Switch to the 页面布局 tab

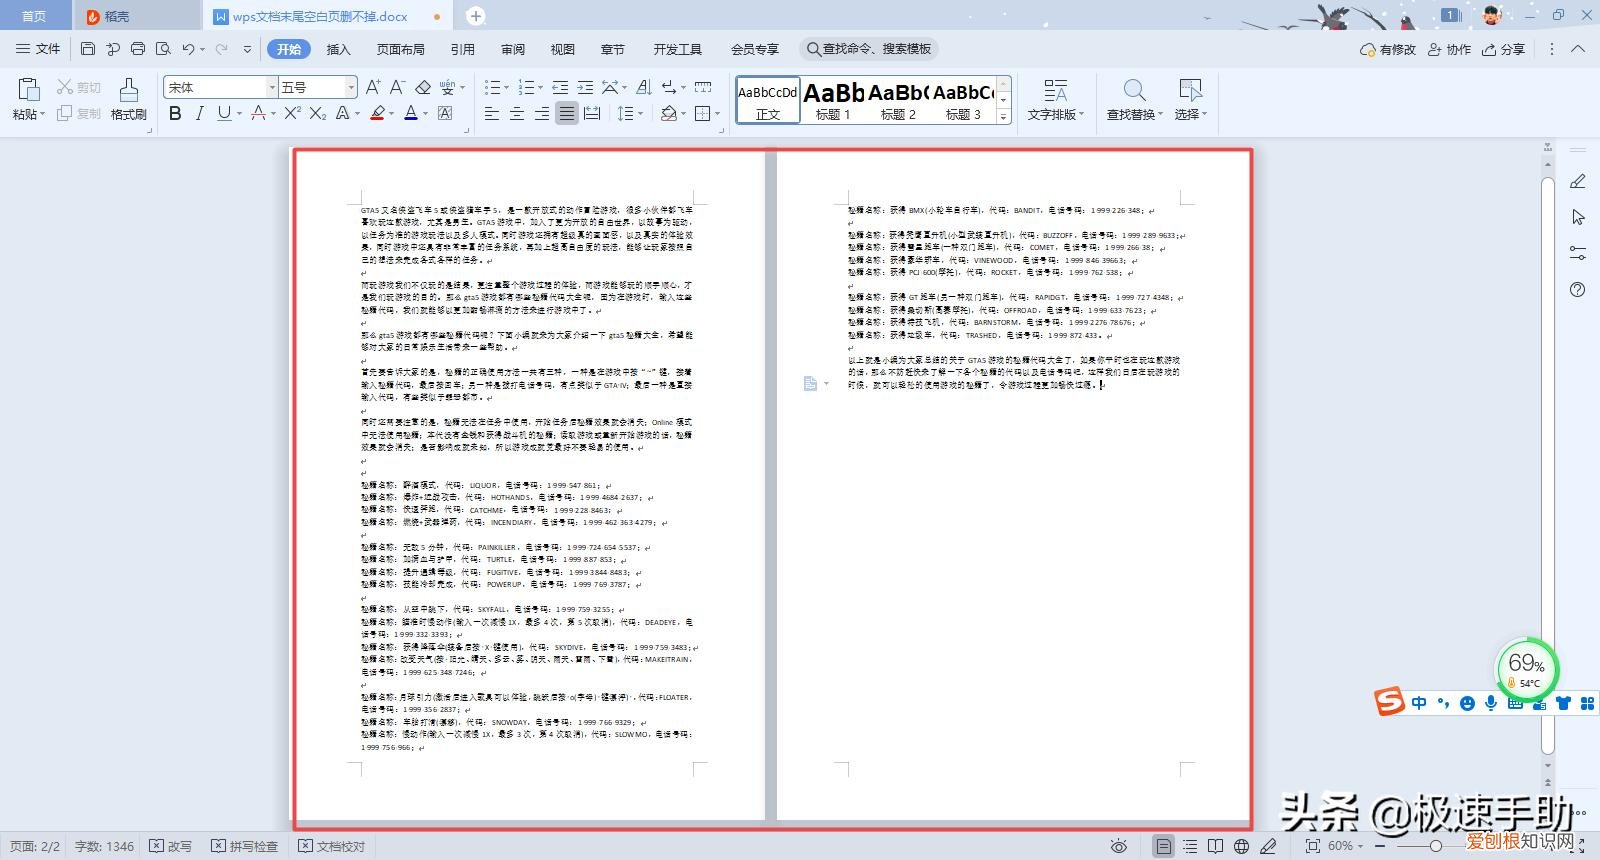(x=400, y=49)
